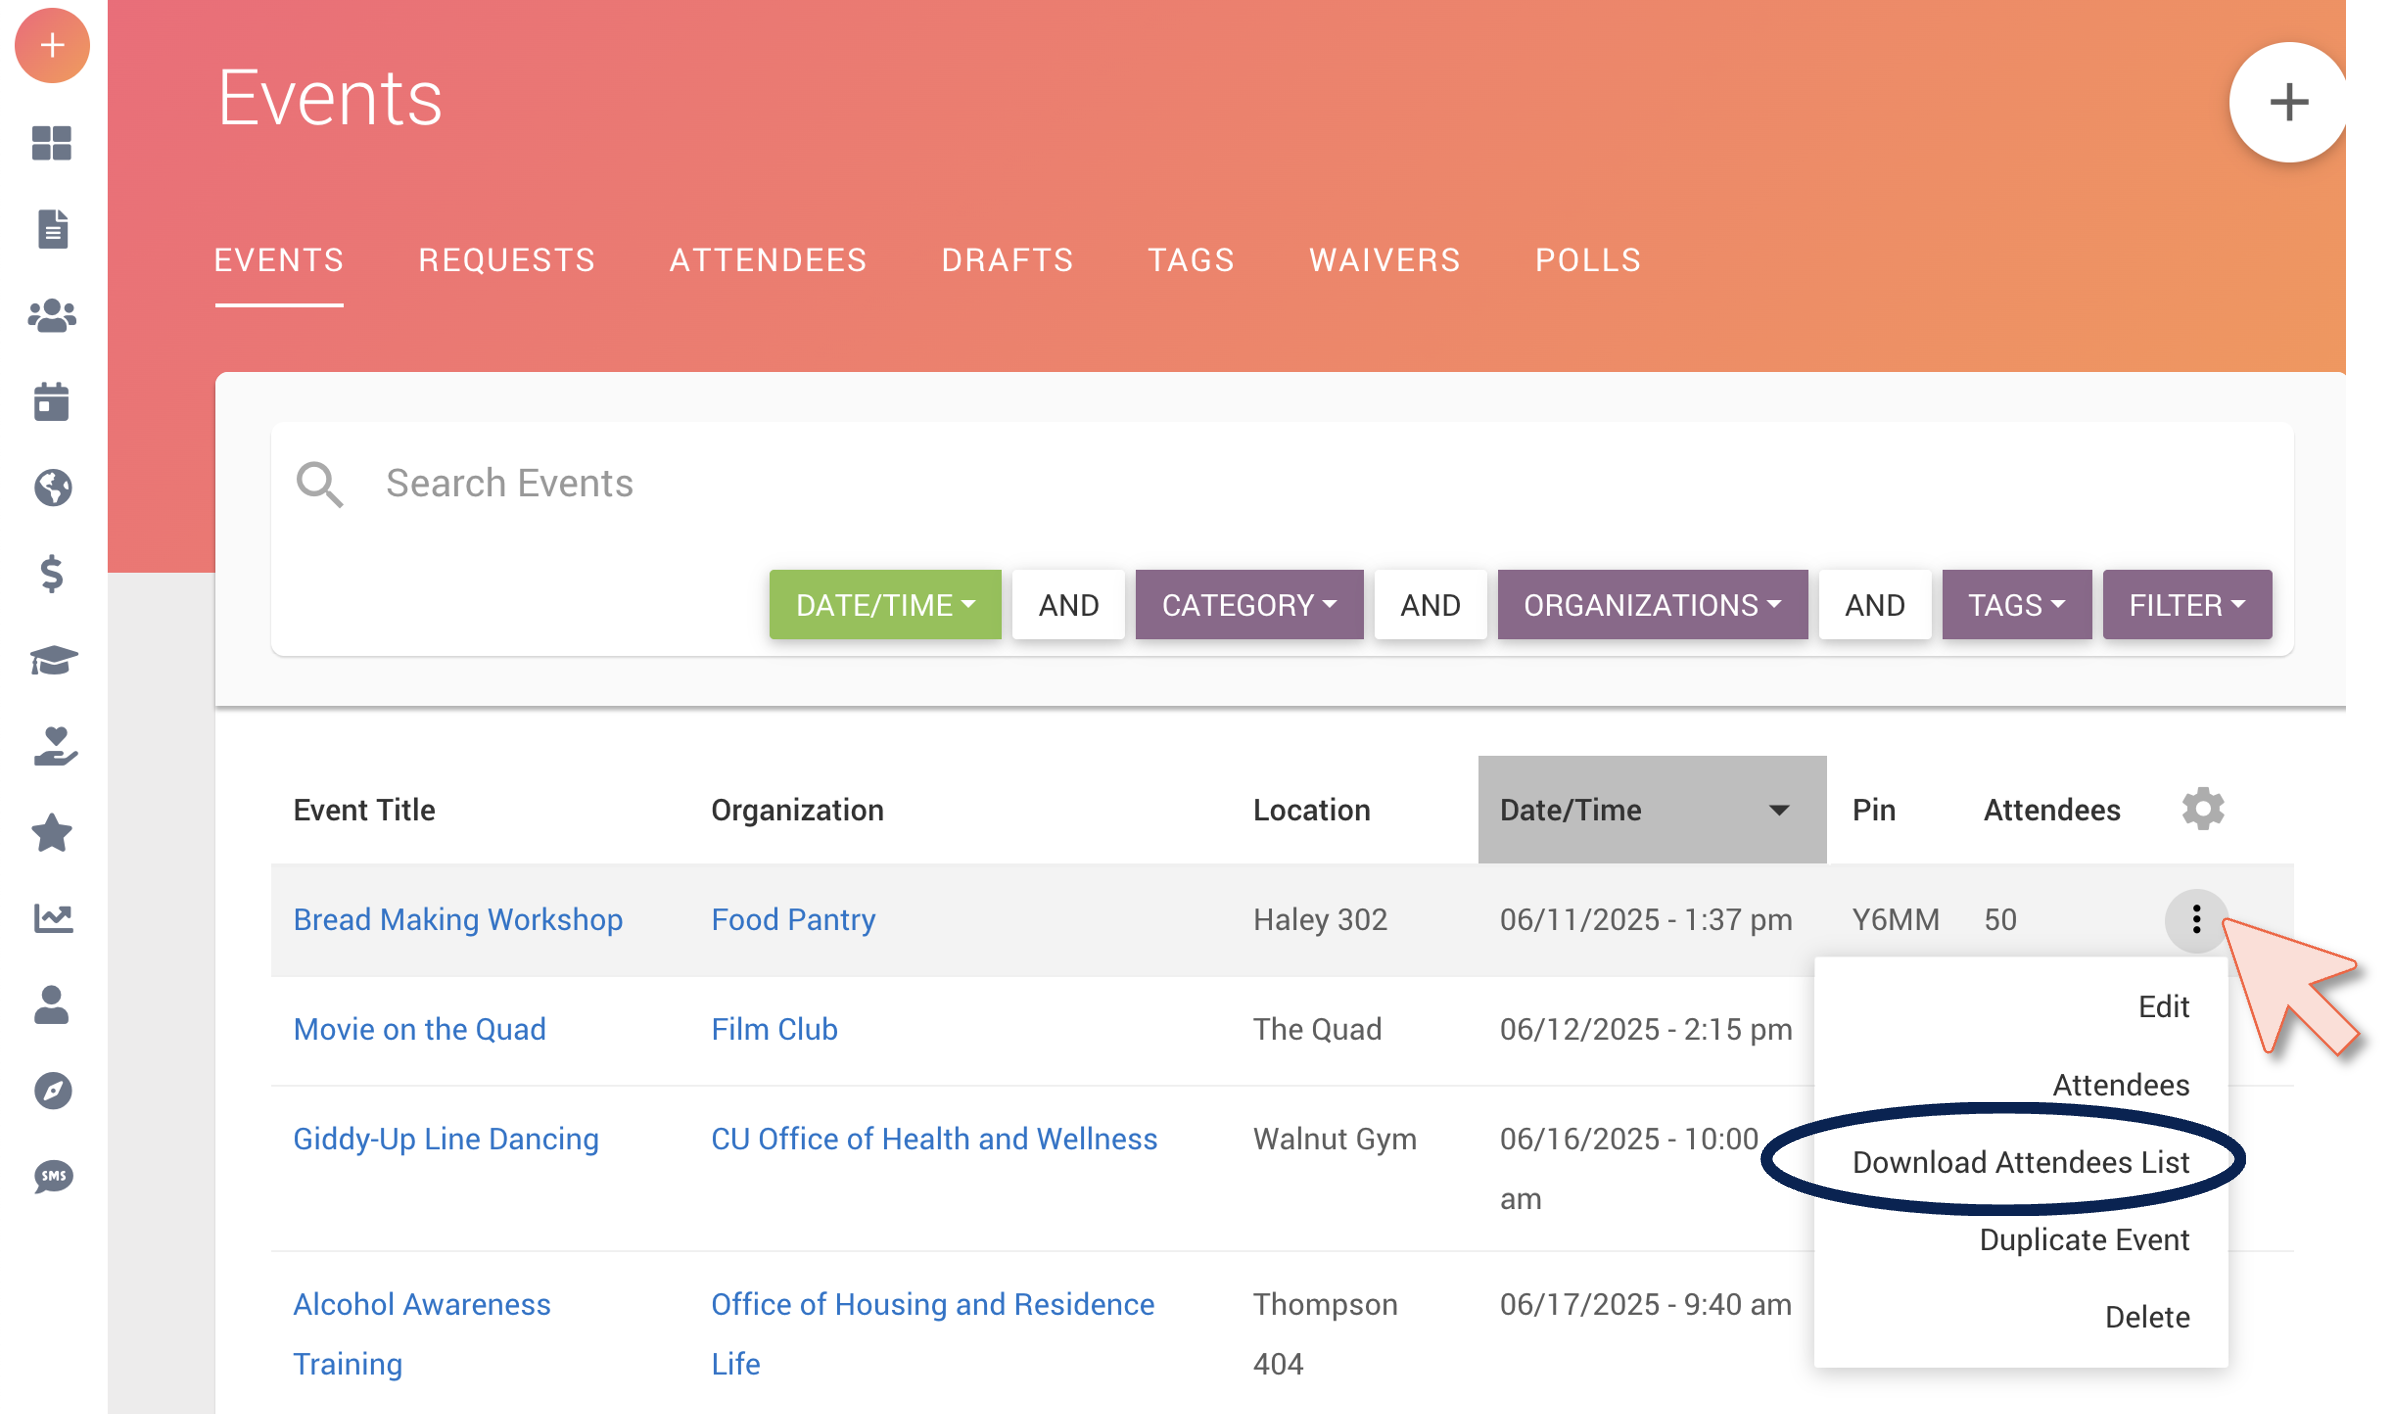The image size is (2396, 1414).
Task: Open the people groups icon
Action: (x=52, y=316)
